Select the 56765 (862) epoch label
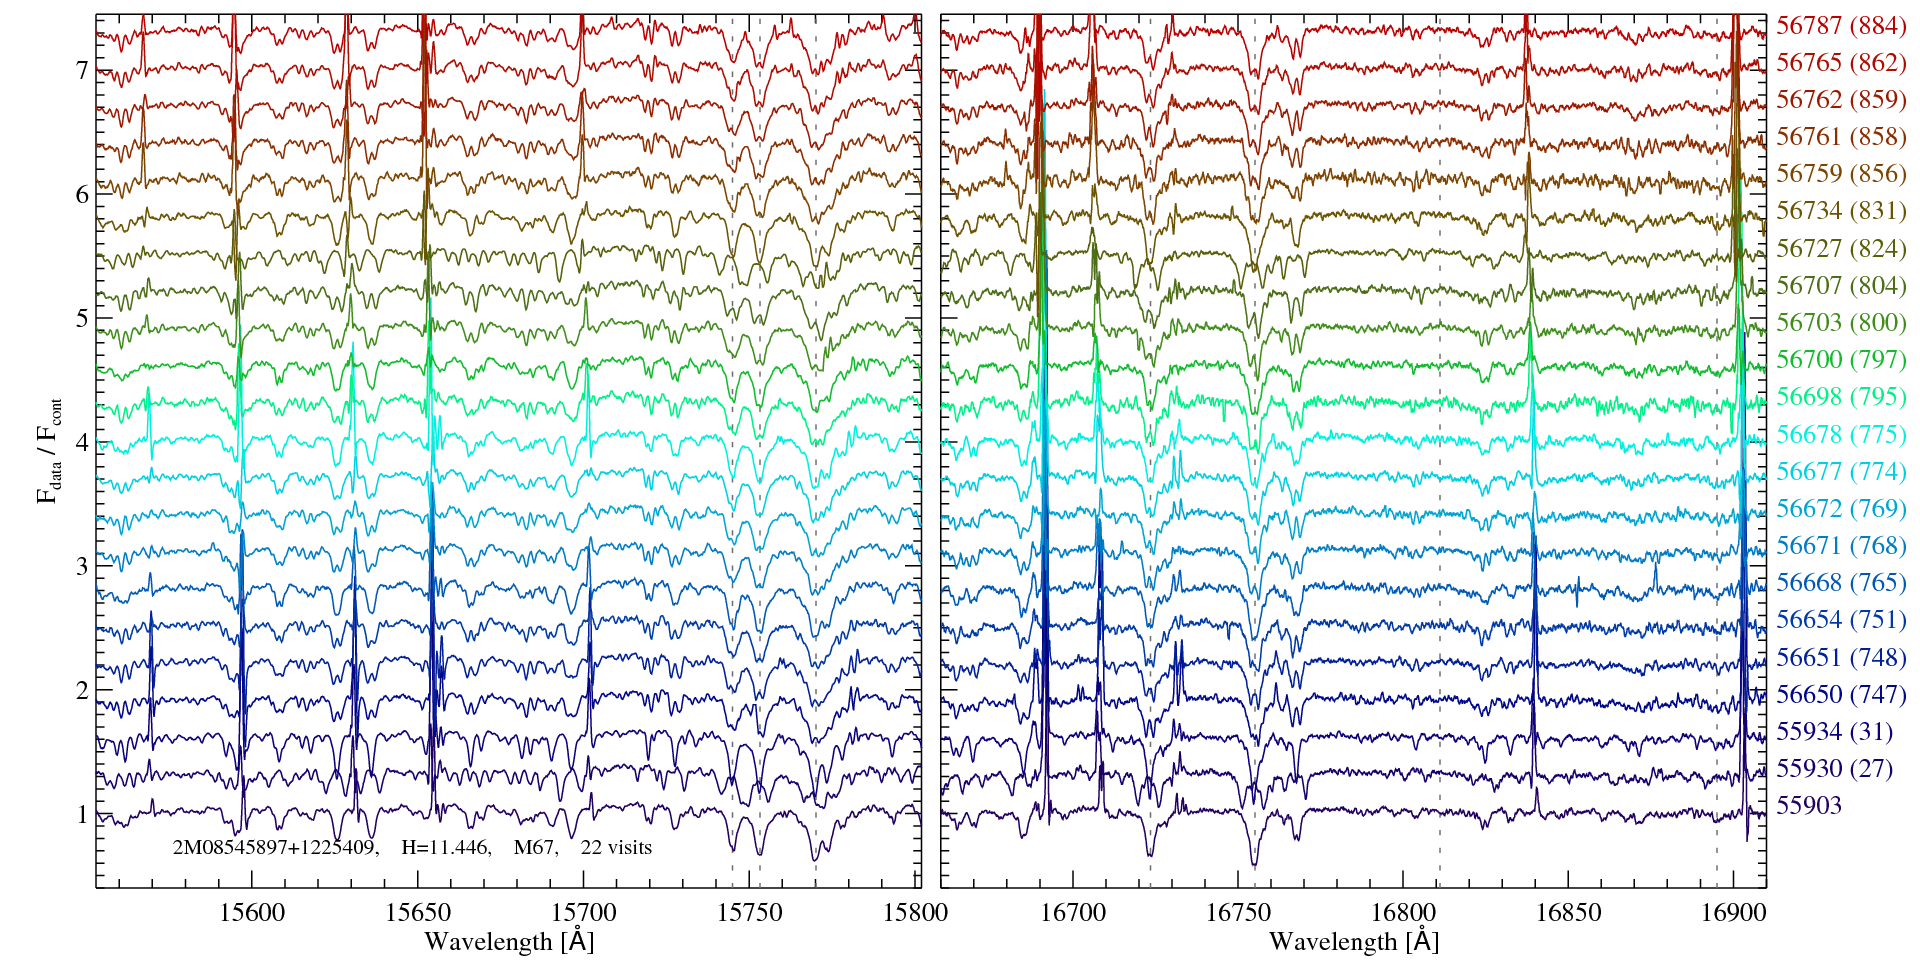This screenshot has height=960, width=1920. 1840,63
